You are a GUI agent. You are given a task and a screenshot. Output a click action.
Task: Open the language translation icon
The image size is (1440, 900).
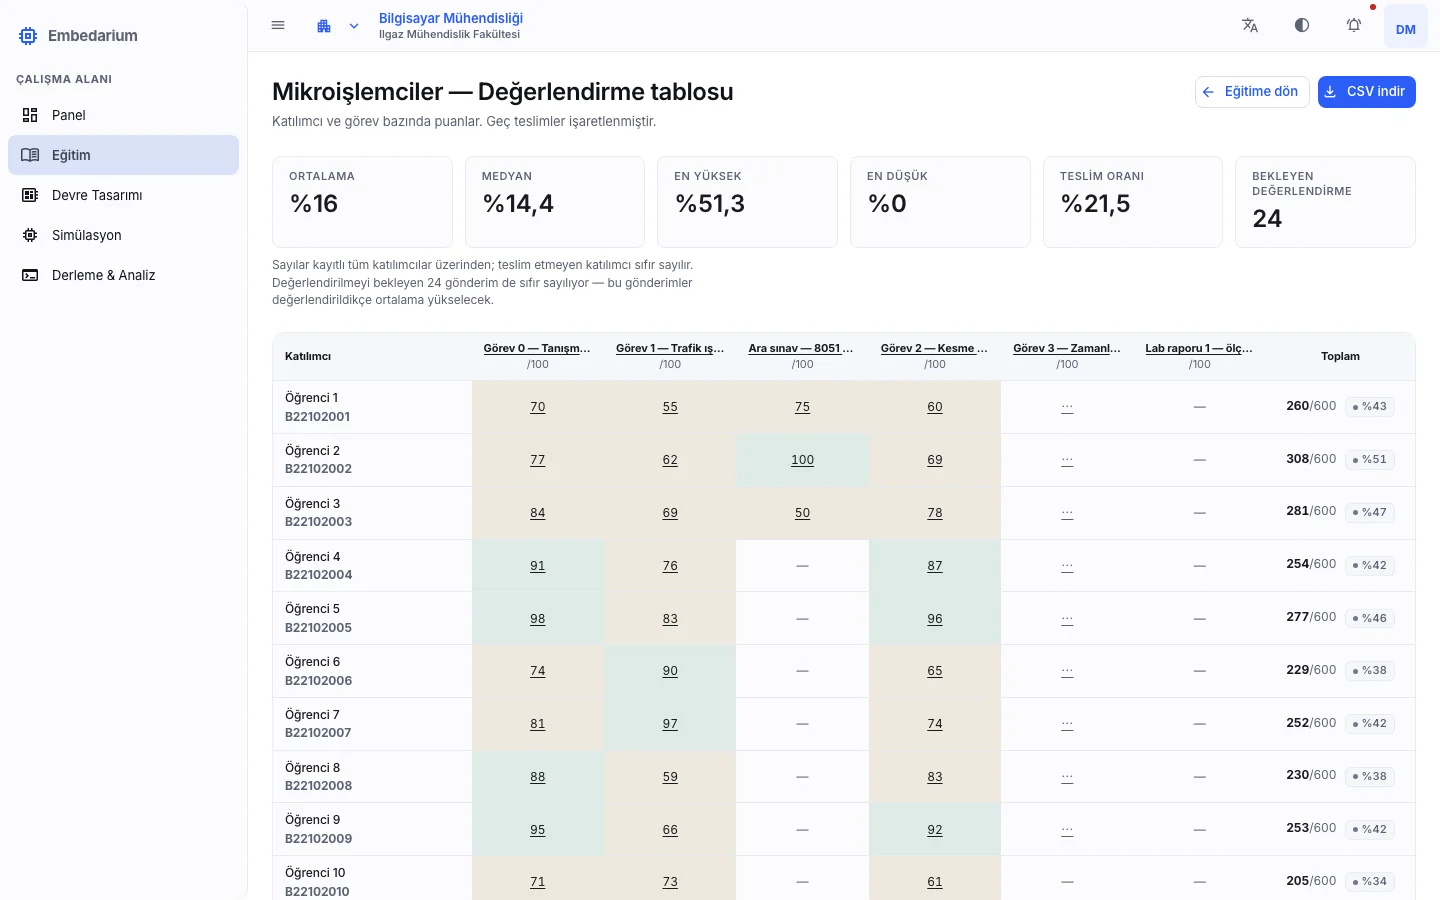coord(1250,26)
